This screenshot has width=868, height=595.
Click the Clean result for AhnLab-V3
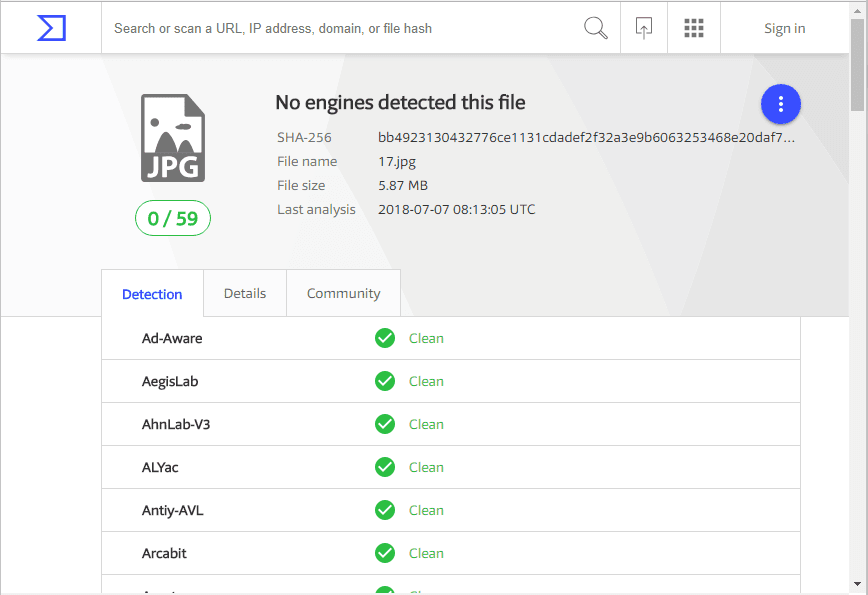pos(426,425)
